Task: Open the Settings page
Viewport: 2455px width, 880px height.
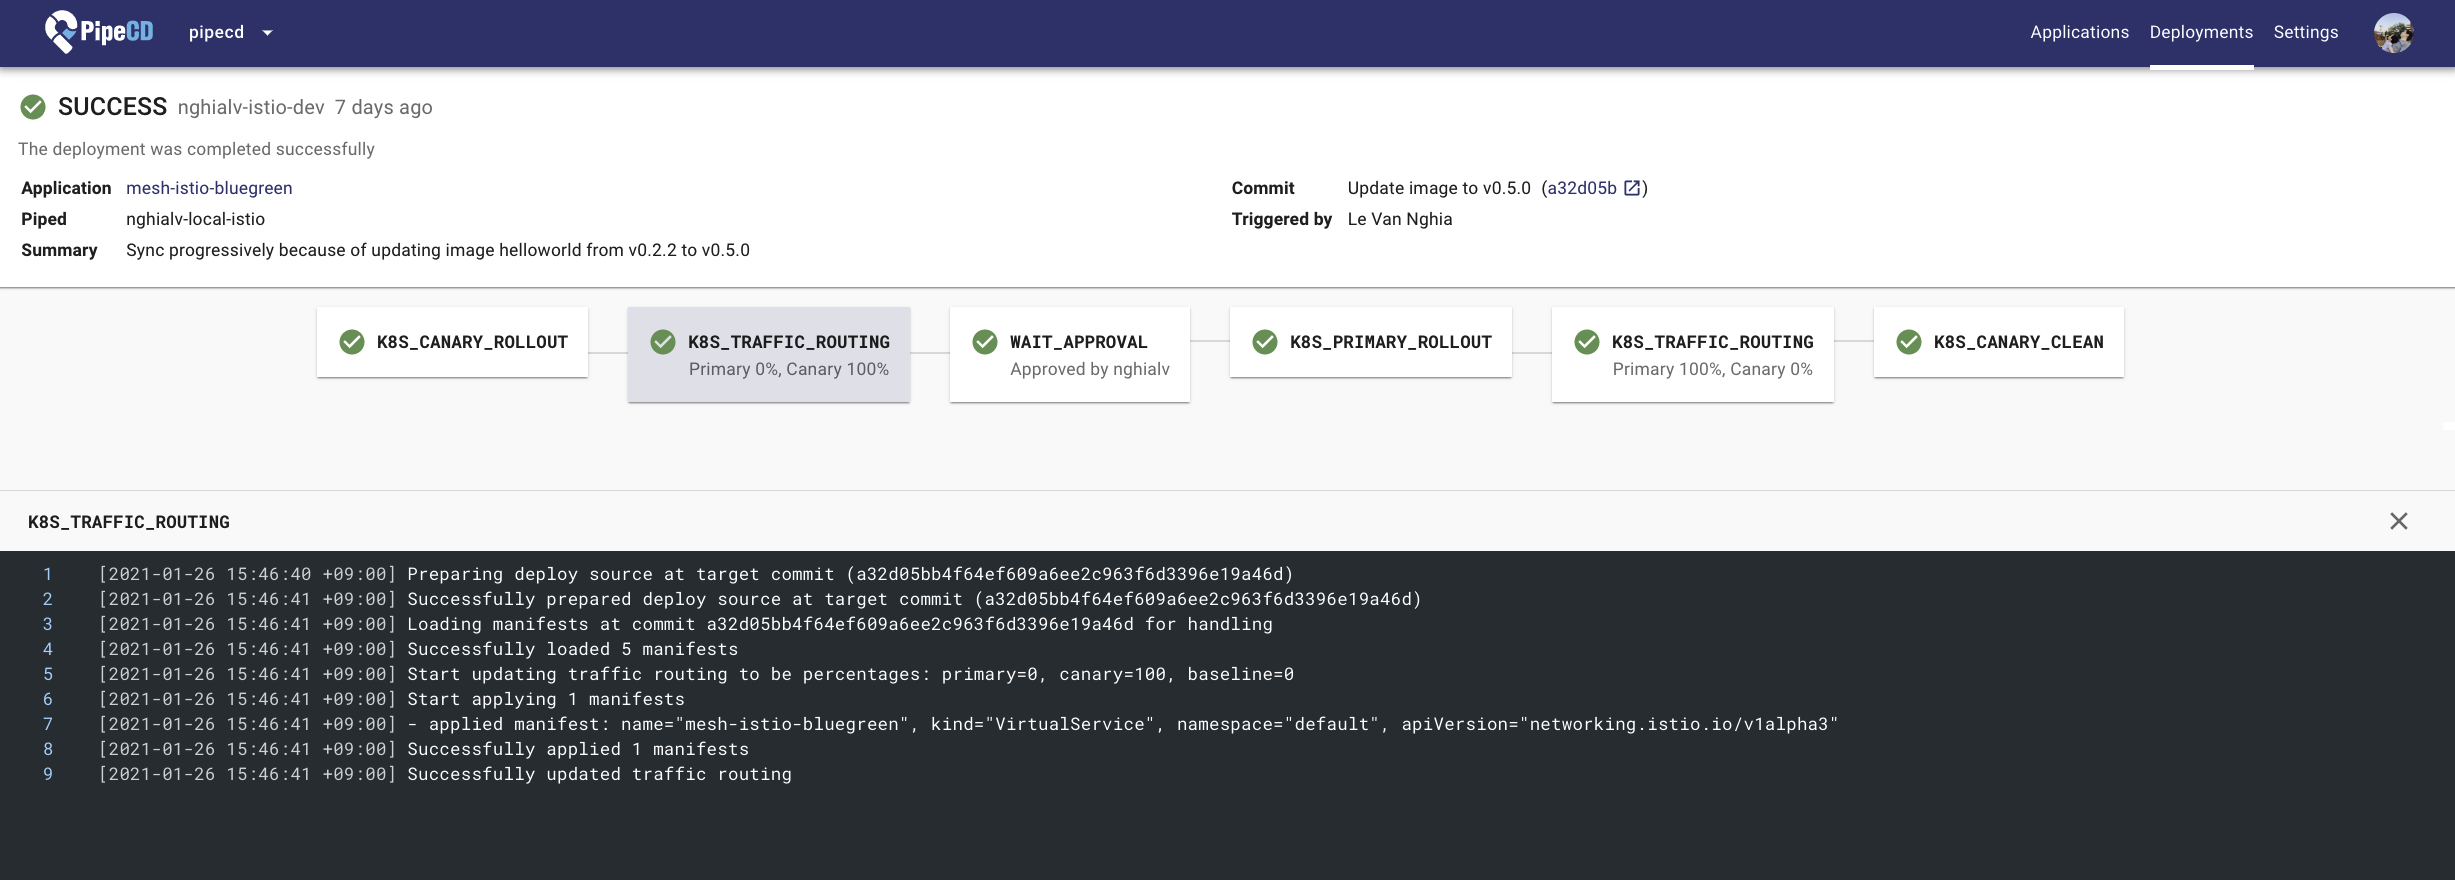Action: (2305, 32)
